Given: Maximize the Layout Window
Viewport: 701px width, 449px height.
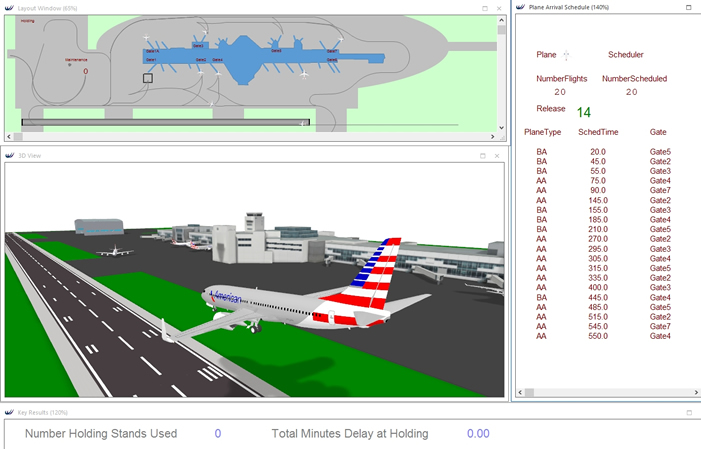Looking at the screenshot, I should click(485, 8).
